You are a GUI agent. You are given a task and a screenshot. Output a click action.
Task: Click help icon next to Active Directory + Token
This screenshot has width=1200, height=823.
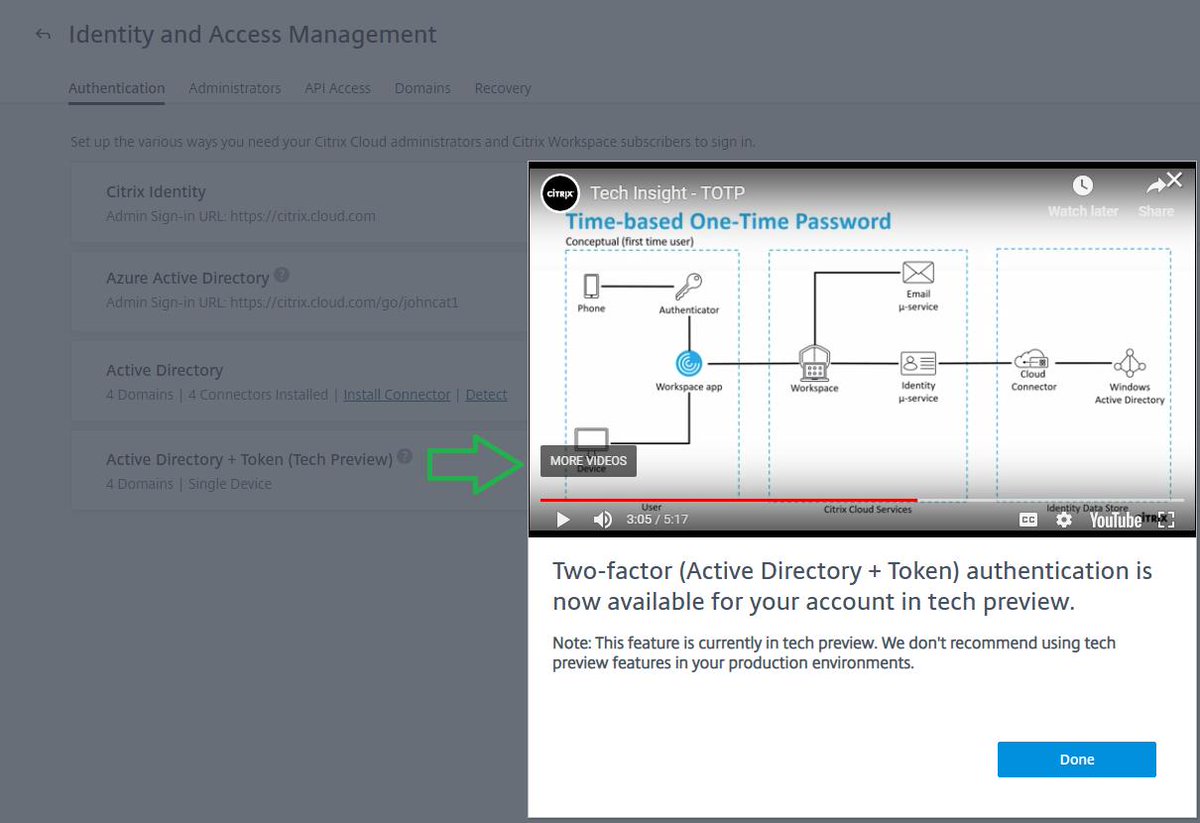pyautogui.click(x=404, y=457)
